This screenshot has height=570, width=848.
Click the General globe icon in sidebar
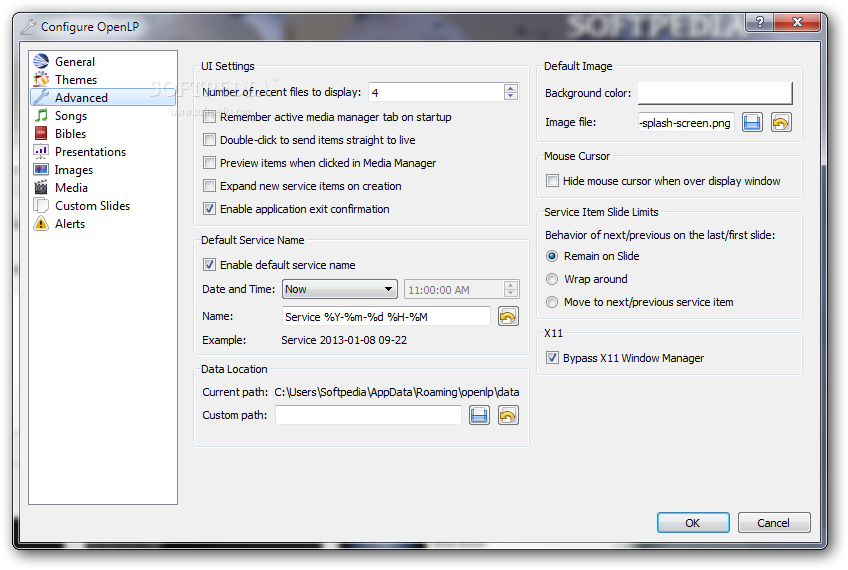41,61
